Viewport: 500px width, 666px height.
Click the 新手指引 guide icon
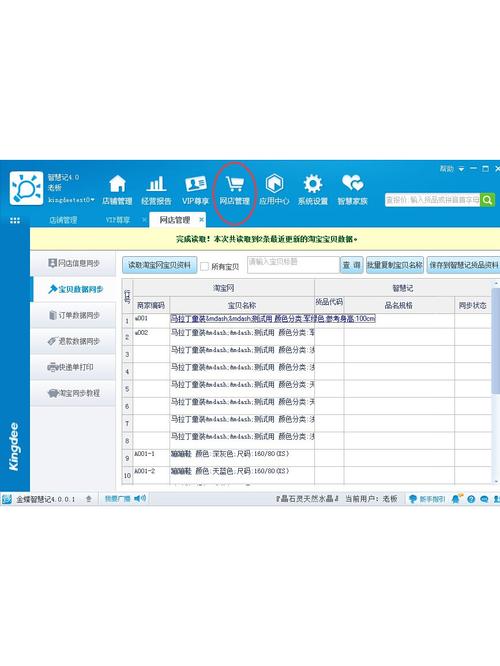(412, 499)
